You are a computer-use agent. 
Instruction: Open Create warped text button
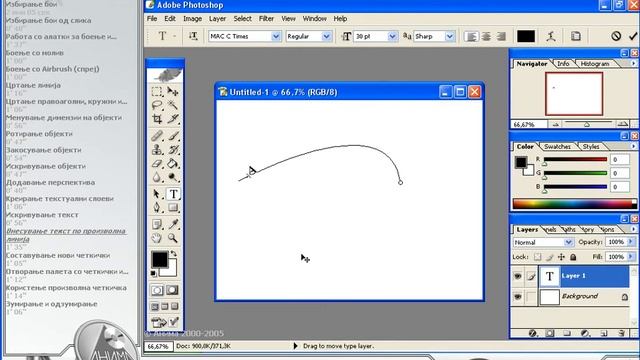[x=551, y=36]
